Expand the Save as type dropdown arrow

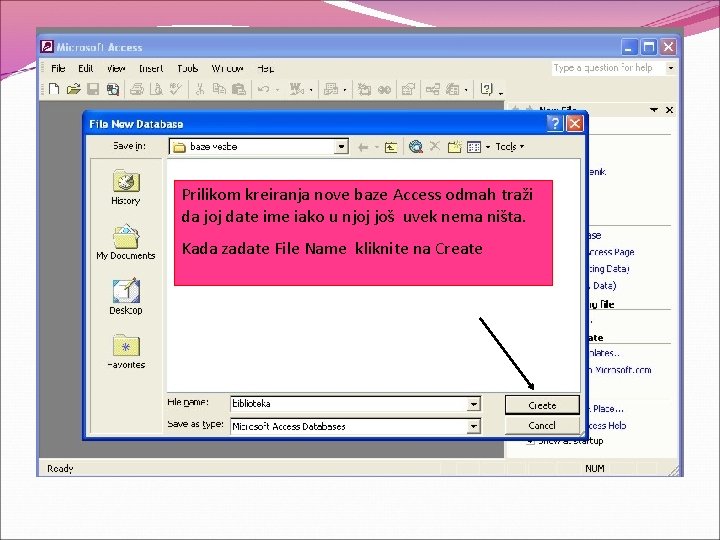point(474,427)
